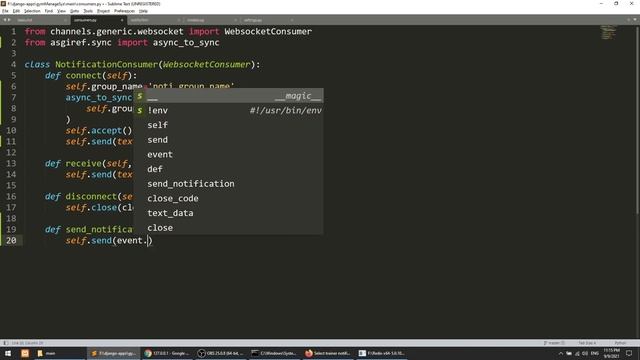Image resolution: width=640 pixels, height=360 pixels.
Task: Open the Windows notification center
Action: 629,353
